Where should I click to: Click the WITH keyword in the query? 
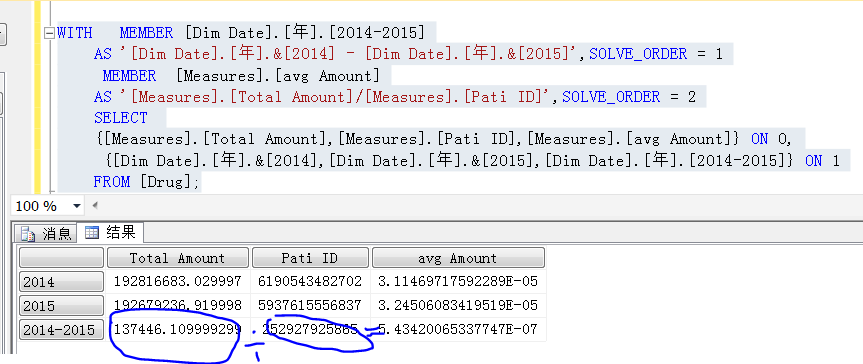(x=75, y=33)
